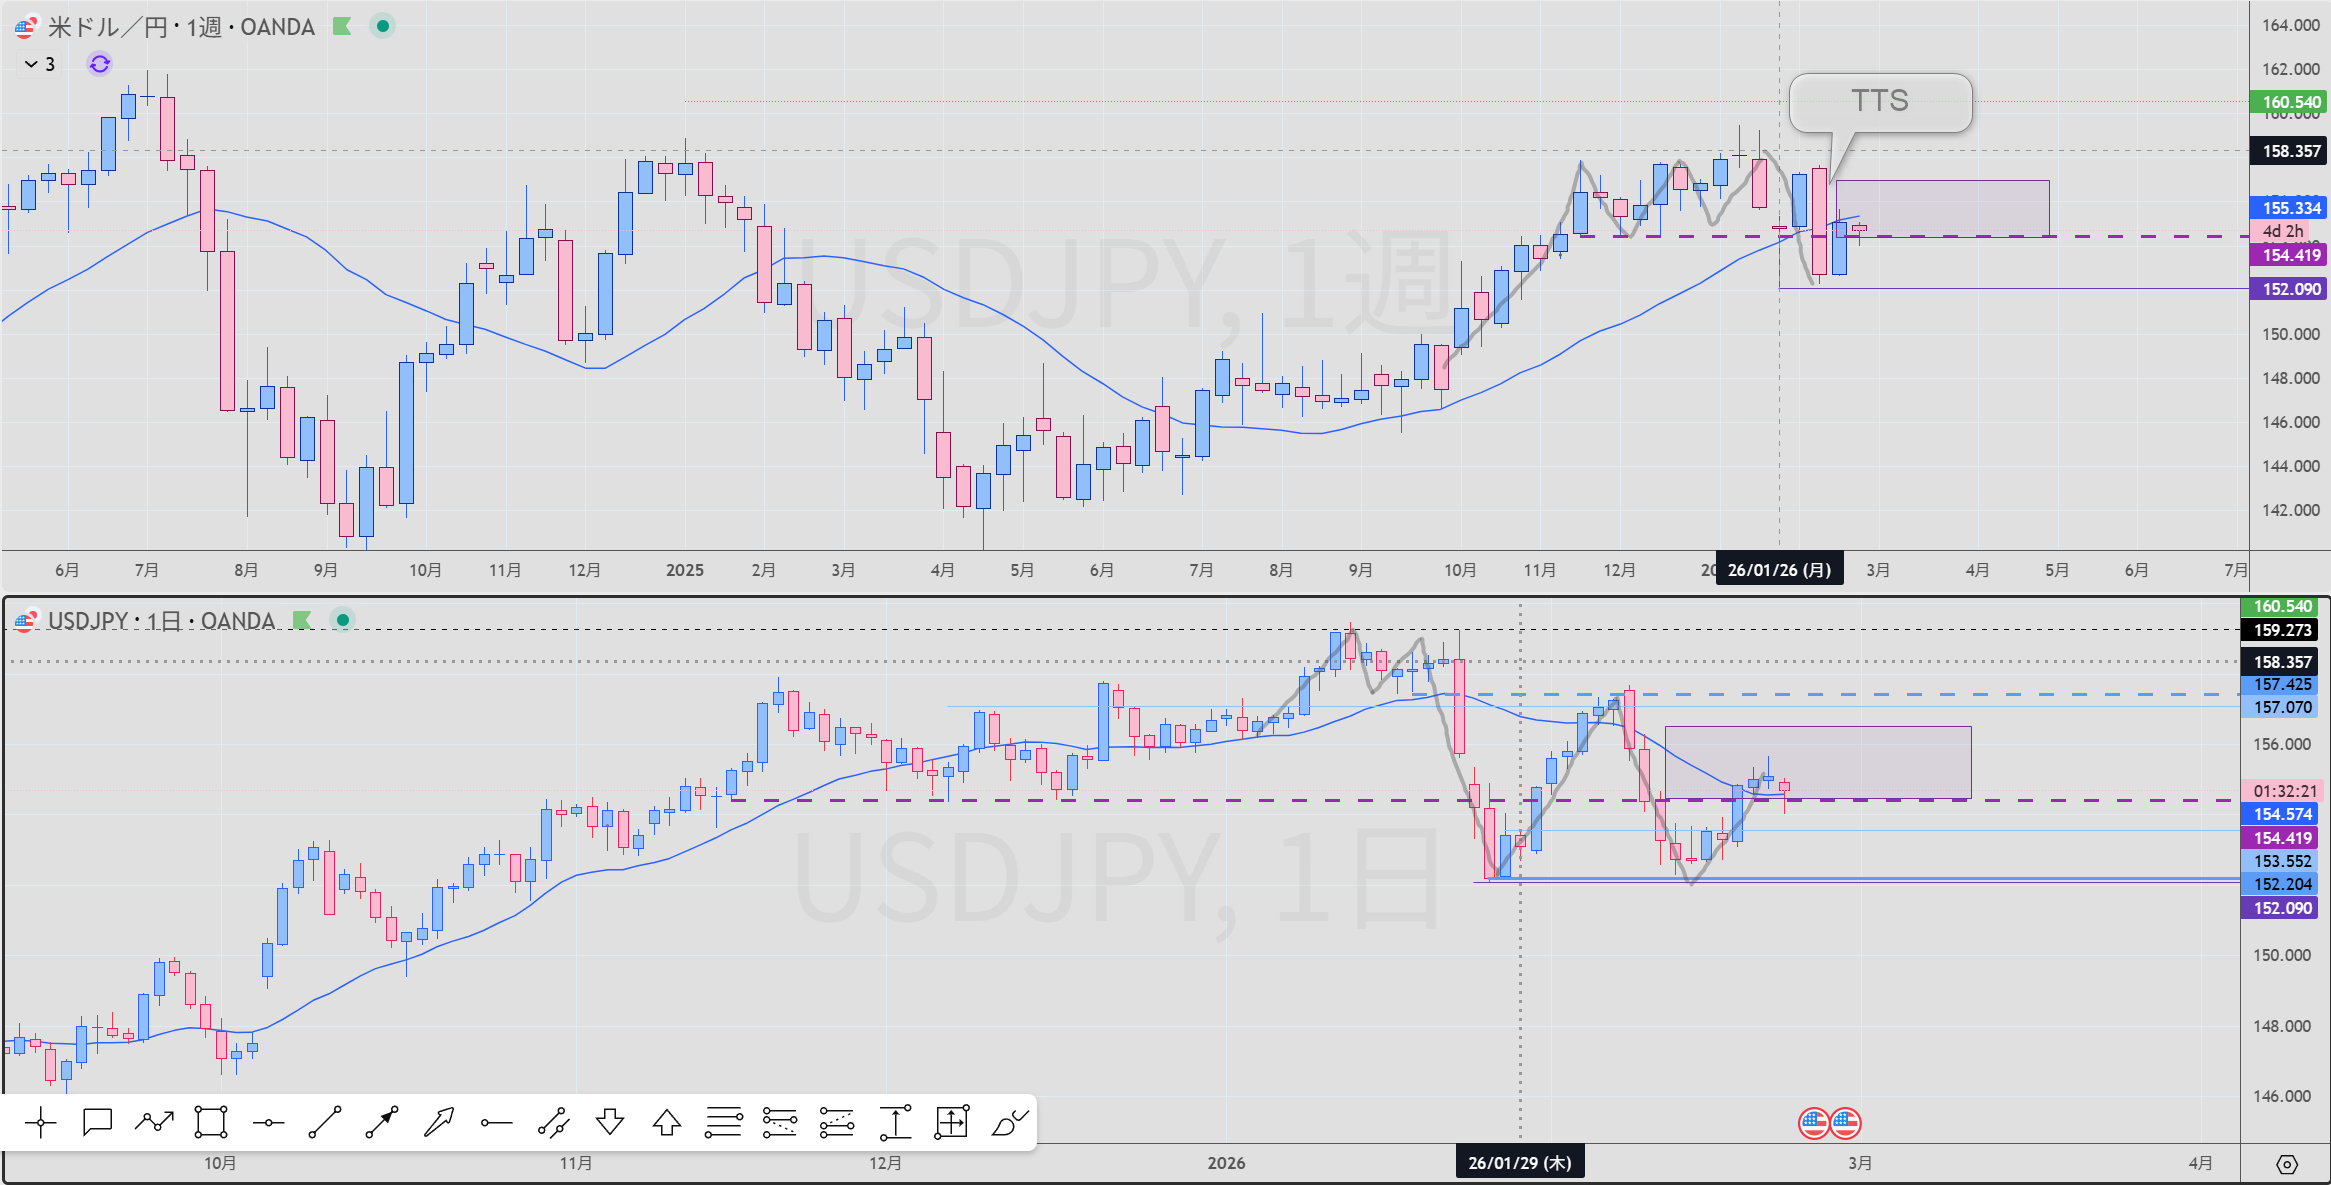Choose the arrow mark down tool
This screenshot has width=2331, height=1185.
pyautogui.click(x=610, y=1123)
